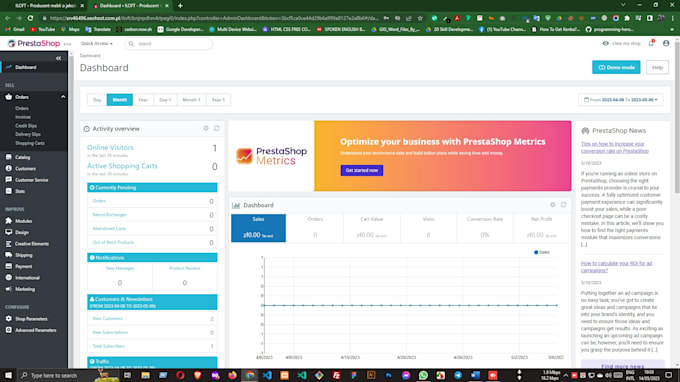The width and height of the screenshot is (680, 382).
Task: Open the date range picker dropdown
Action: click(x=621, y=100)
